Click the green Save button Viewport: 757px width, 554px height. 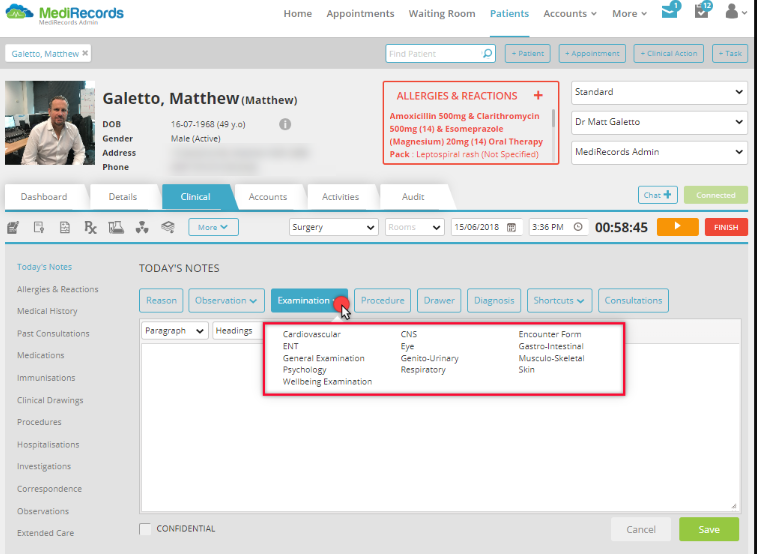click(x=709, y=529)
